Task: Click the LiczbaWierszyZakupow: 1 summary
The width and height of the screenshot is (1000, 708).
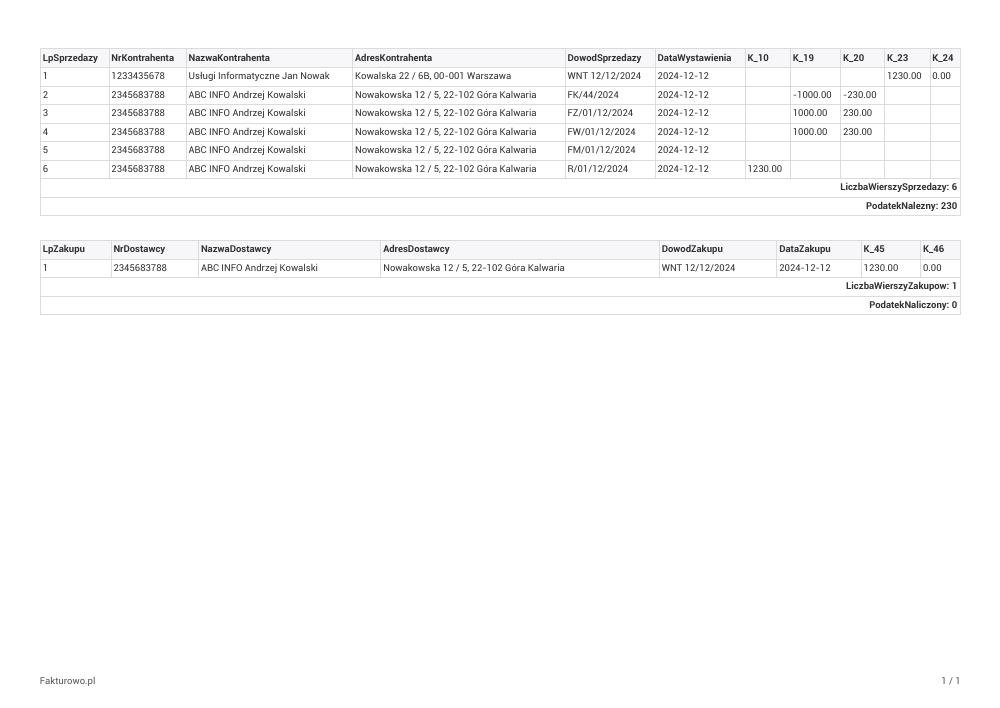Action: pos(901,286)
